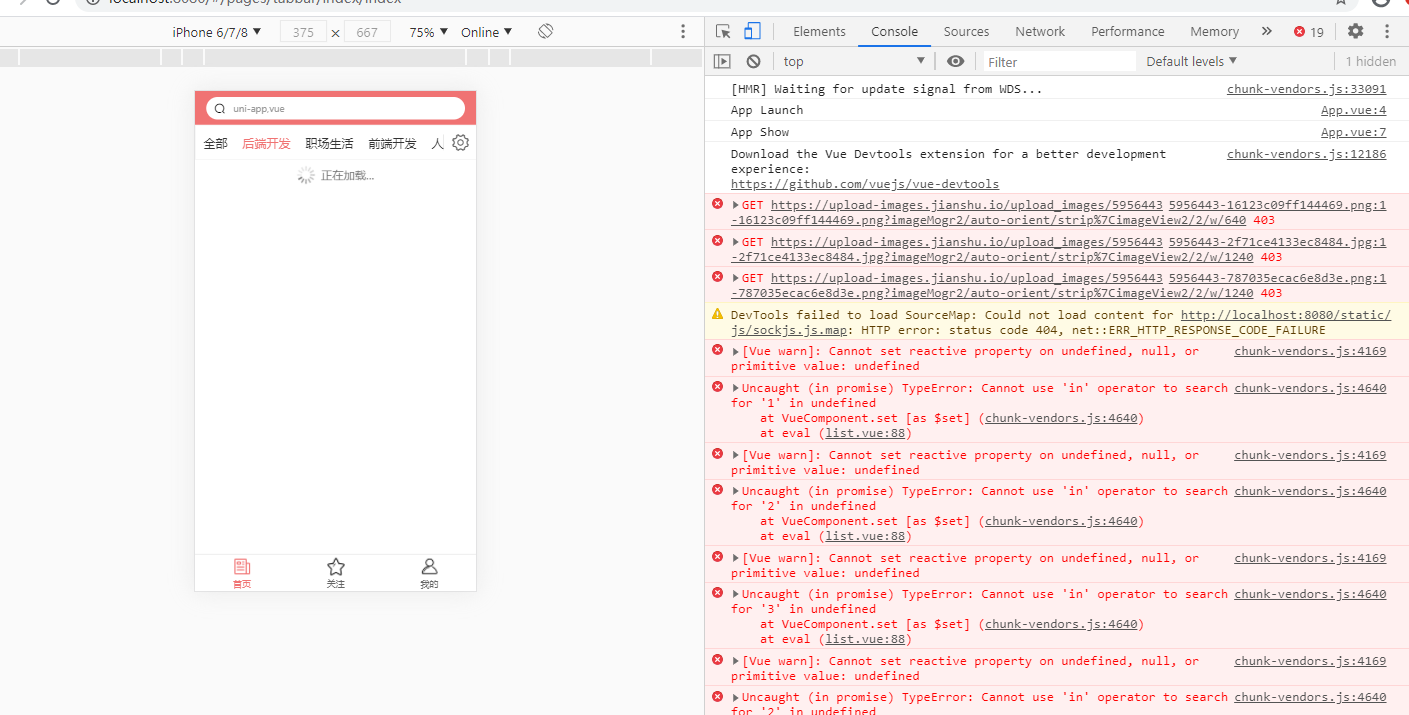Open DevTools more options menu

point(1387,31)
